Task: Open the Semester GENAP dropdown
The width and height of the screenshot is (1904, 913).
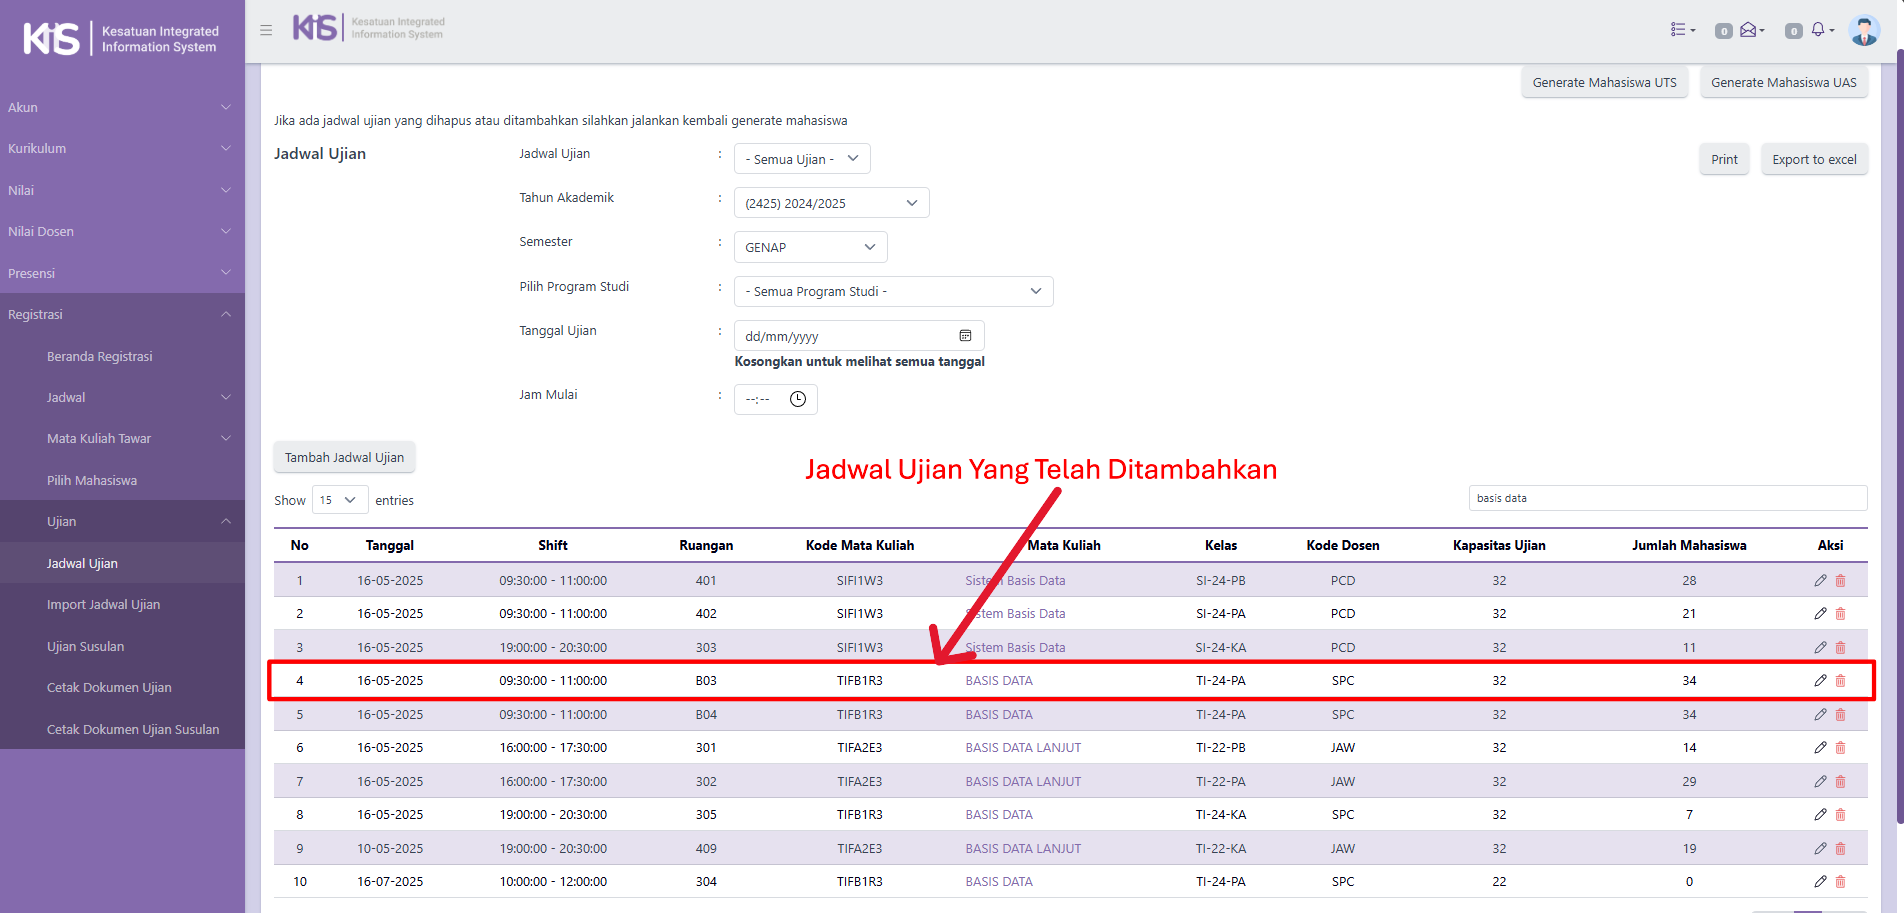Action: click(810, 247)
